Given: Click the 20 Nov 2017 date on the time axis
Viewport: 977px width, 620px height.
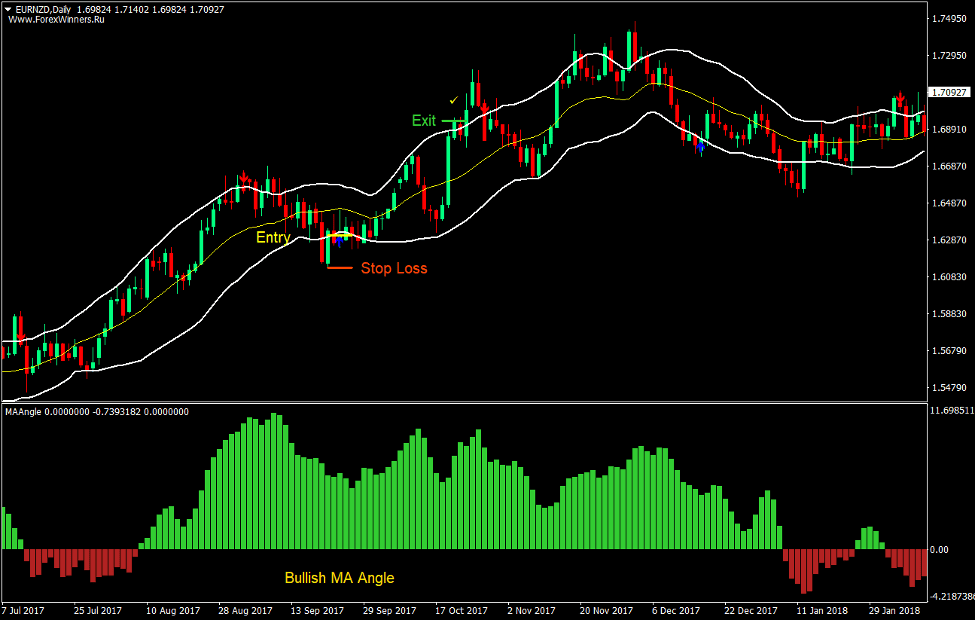Looking at the screenshot, I should (x=607, y=610).
